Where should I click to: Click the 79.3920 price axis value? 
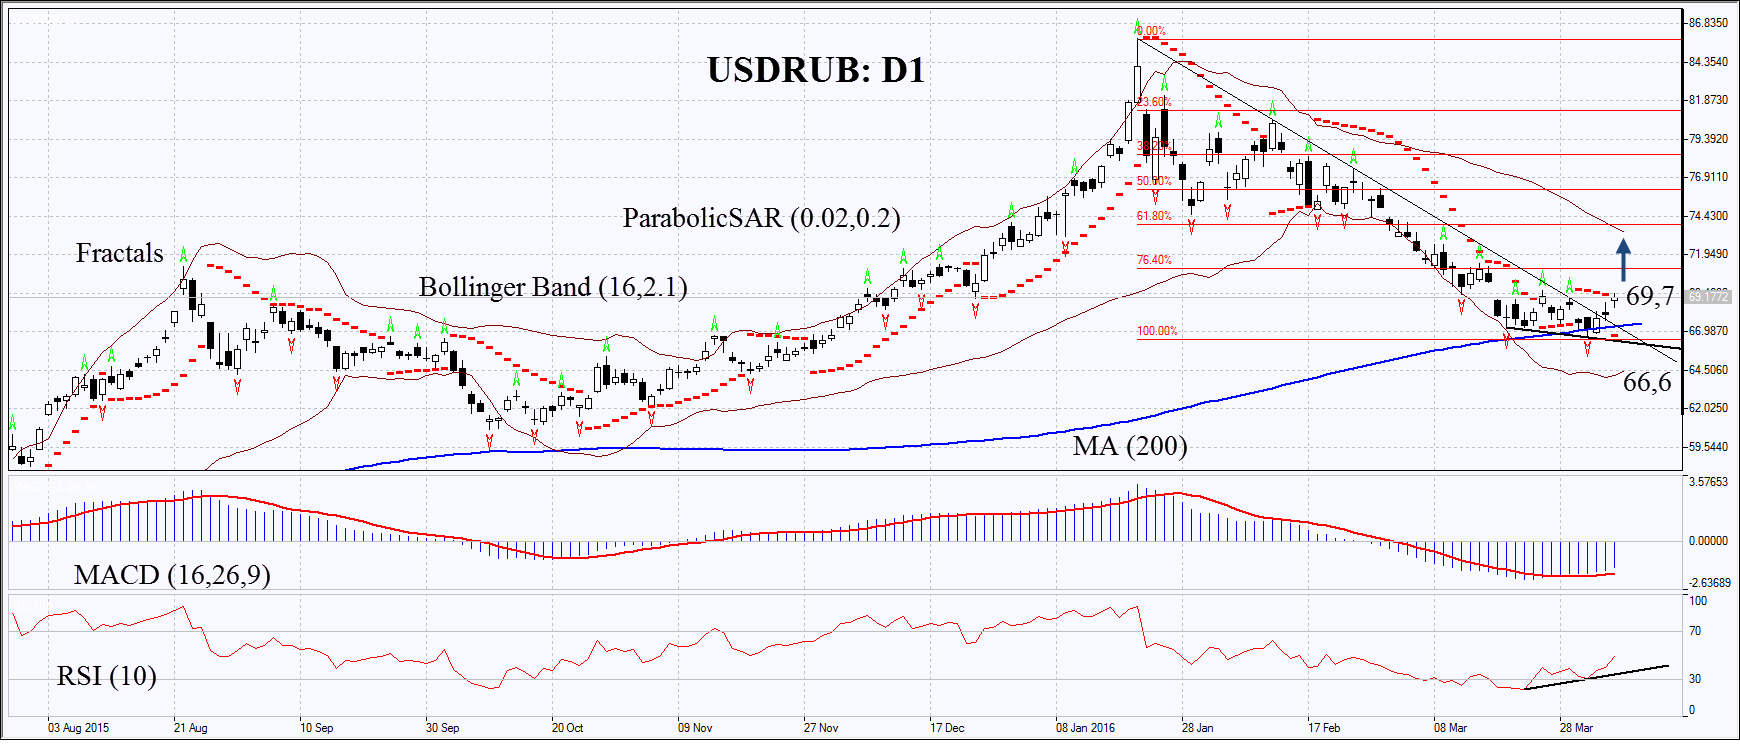click(x=1708, y=139)
